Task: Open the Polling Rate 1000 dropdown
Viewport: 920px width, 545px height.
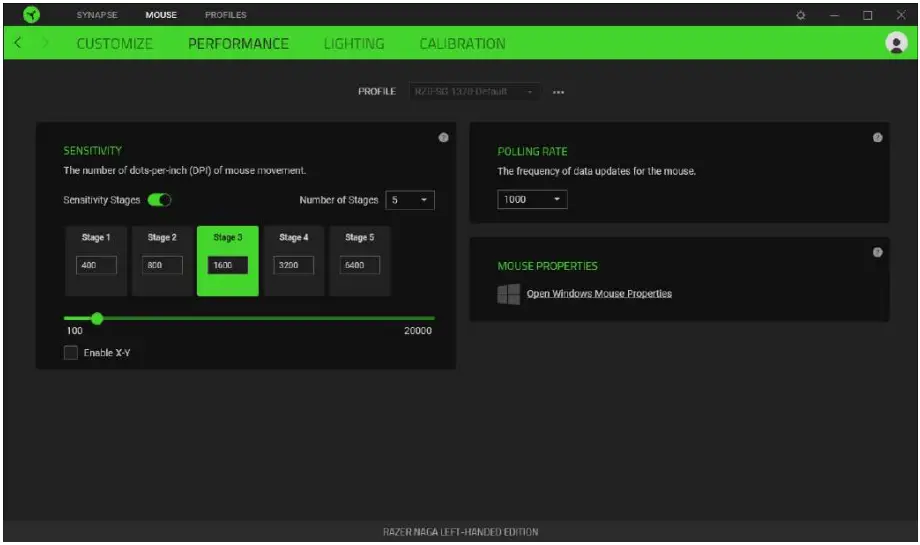Action: [532, 199]
